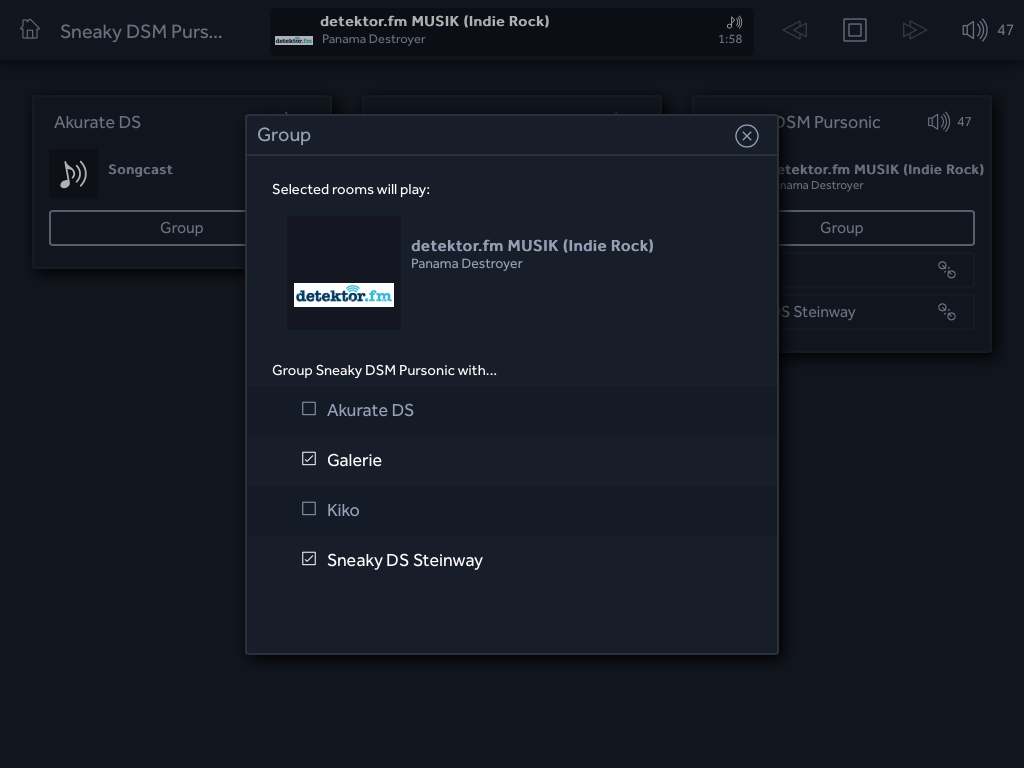The height and width of the screenshot is (768, 1024).
Task: Click the DSM Pursonic card title
Action: (x=828, y=122)
